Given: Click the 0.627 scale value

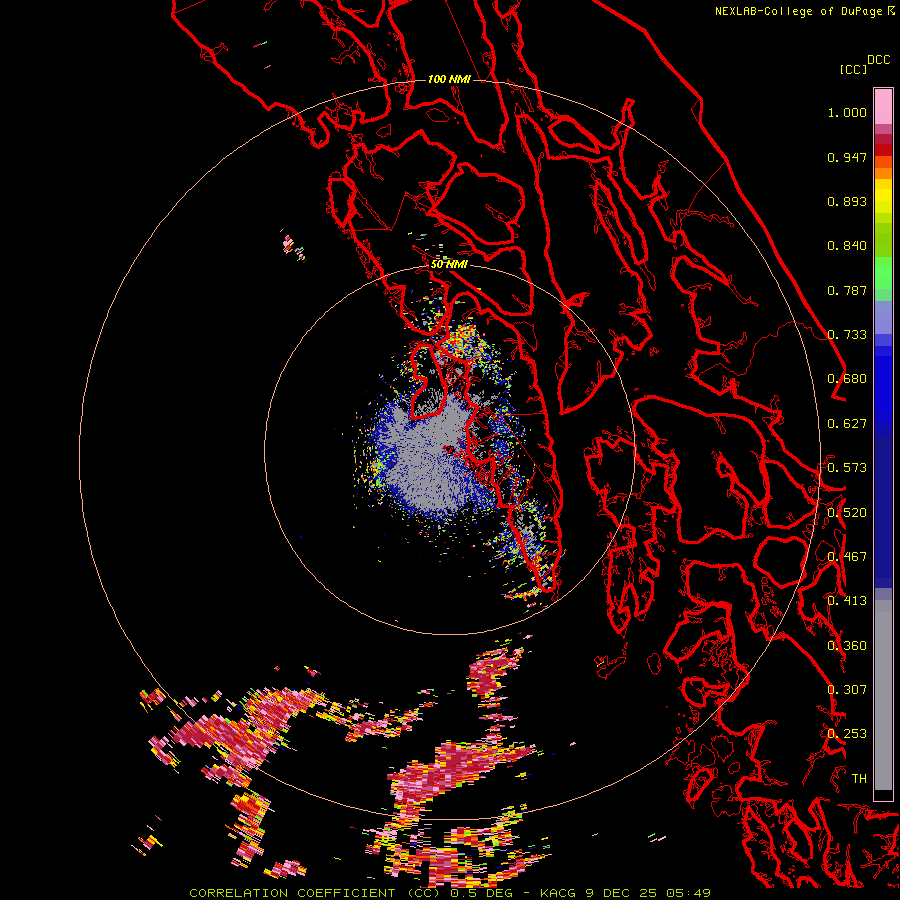Looking at the screenshot, I should point(847,424).
